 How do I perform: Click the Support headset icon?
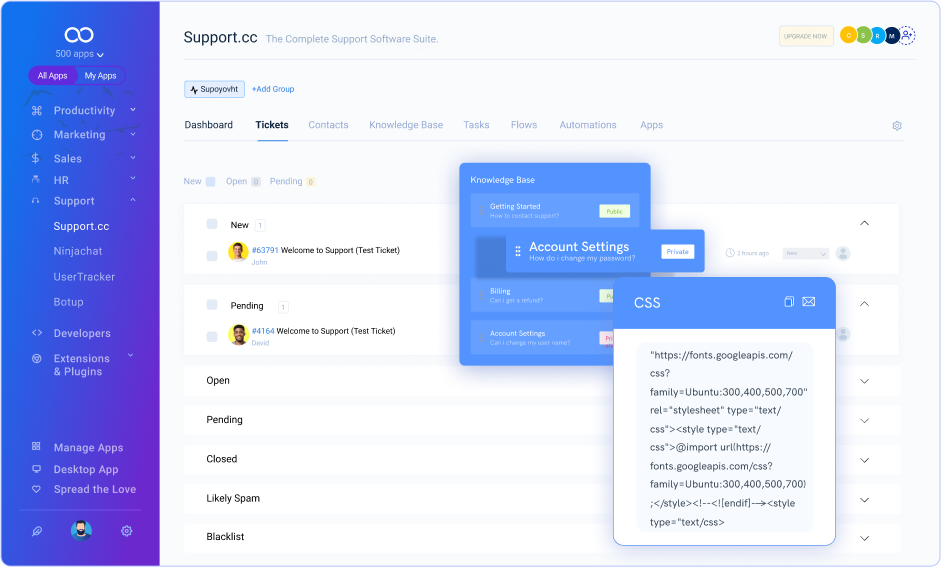(x=35, y=200)
